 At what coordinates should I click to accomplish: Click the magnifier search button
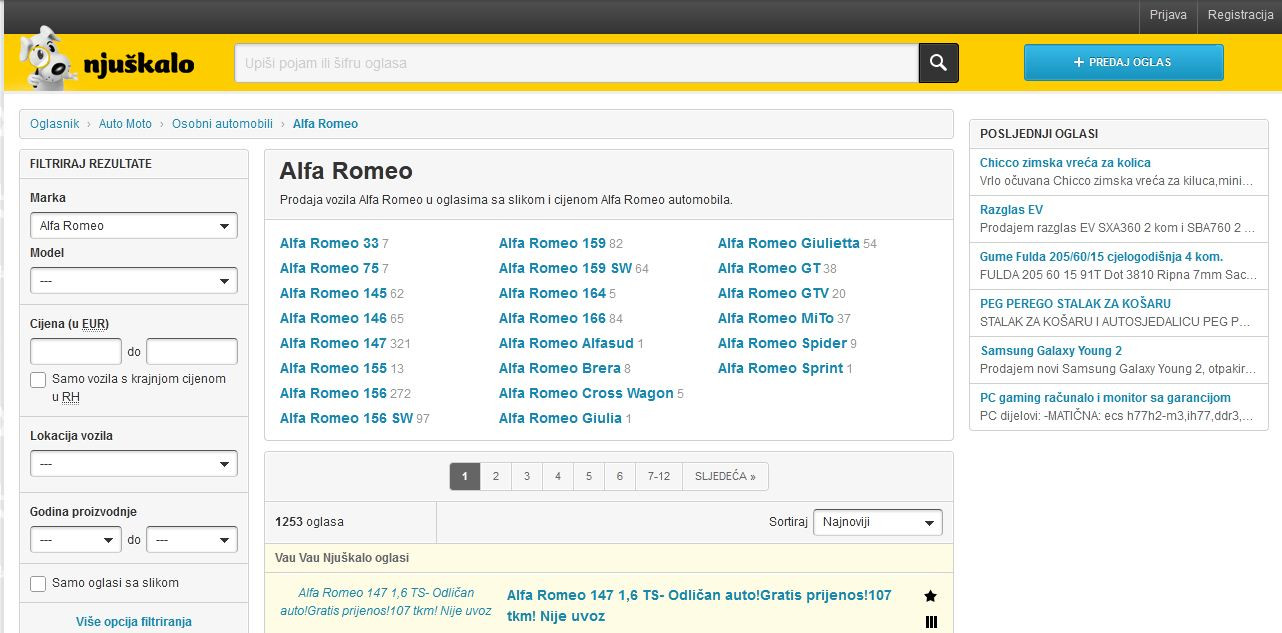click(x=938, y=63)
